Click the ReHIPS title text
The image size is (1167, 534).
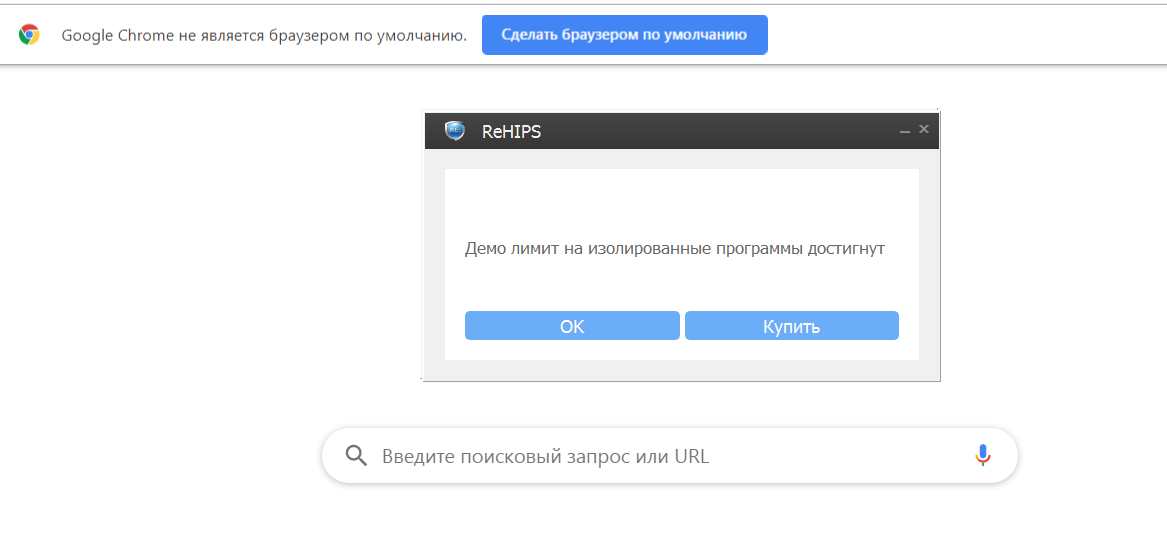(511, 131)
